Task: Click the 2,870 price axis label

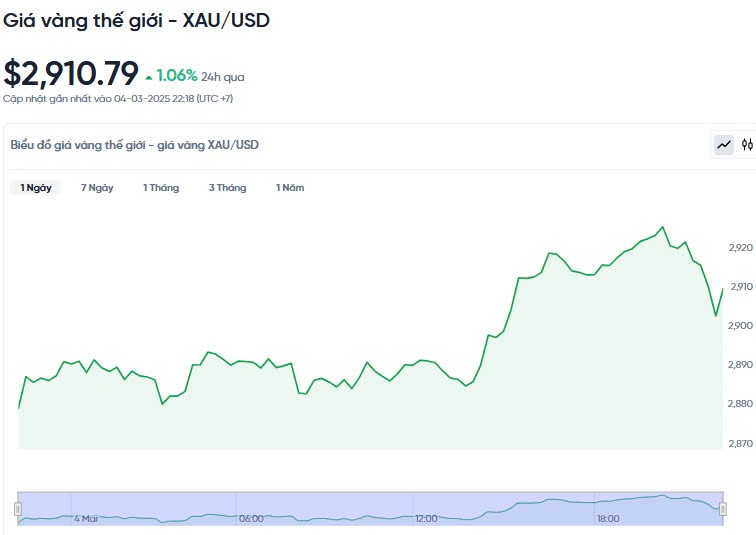Action: tap(740, 442)
